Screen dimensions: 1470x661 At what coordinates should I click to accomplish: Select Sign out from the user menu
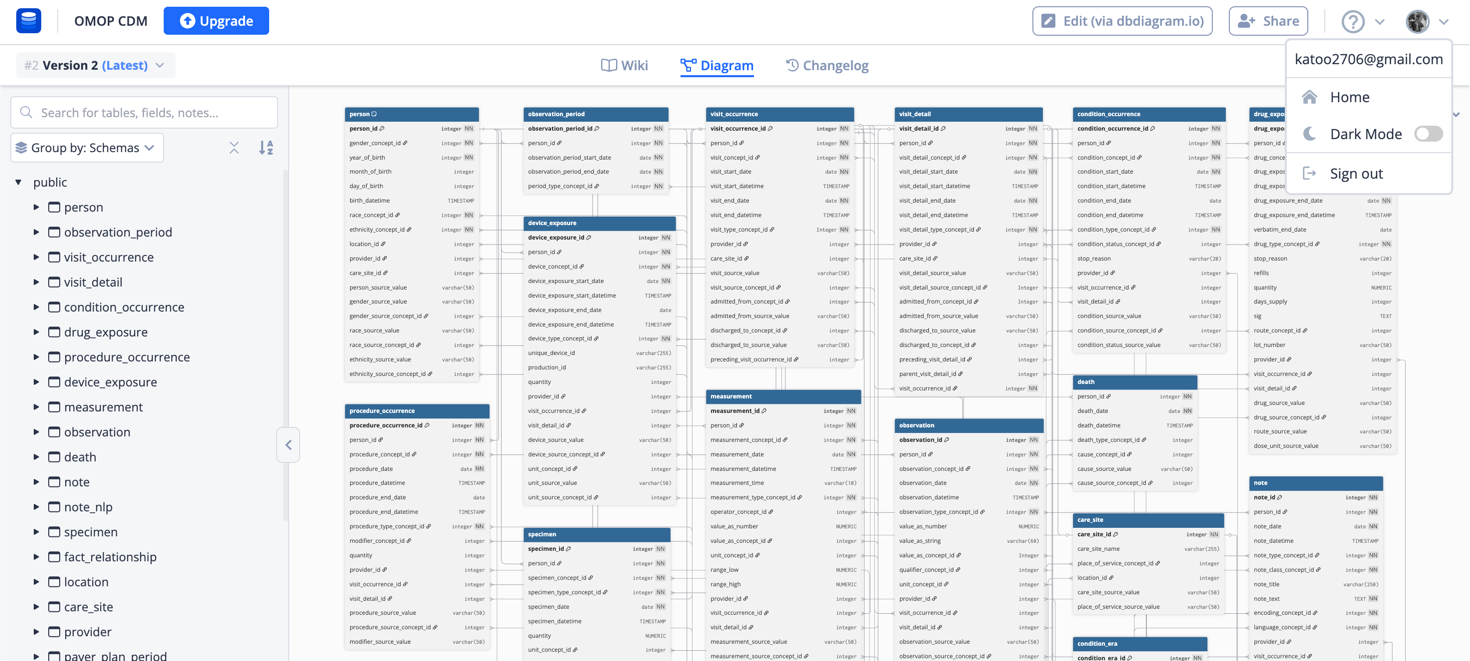point(1355,173)
